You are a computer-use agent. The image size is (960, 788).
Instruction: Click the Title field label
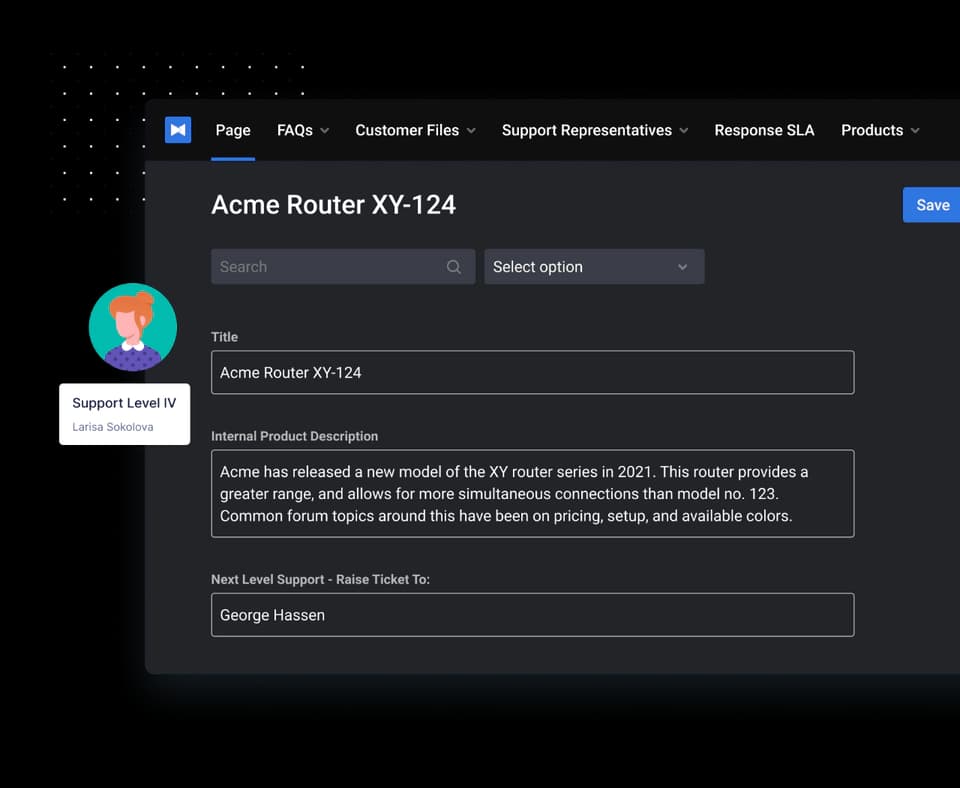tap(224, 337)
